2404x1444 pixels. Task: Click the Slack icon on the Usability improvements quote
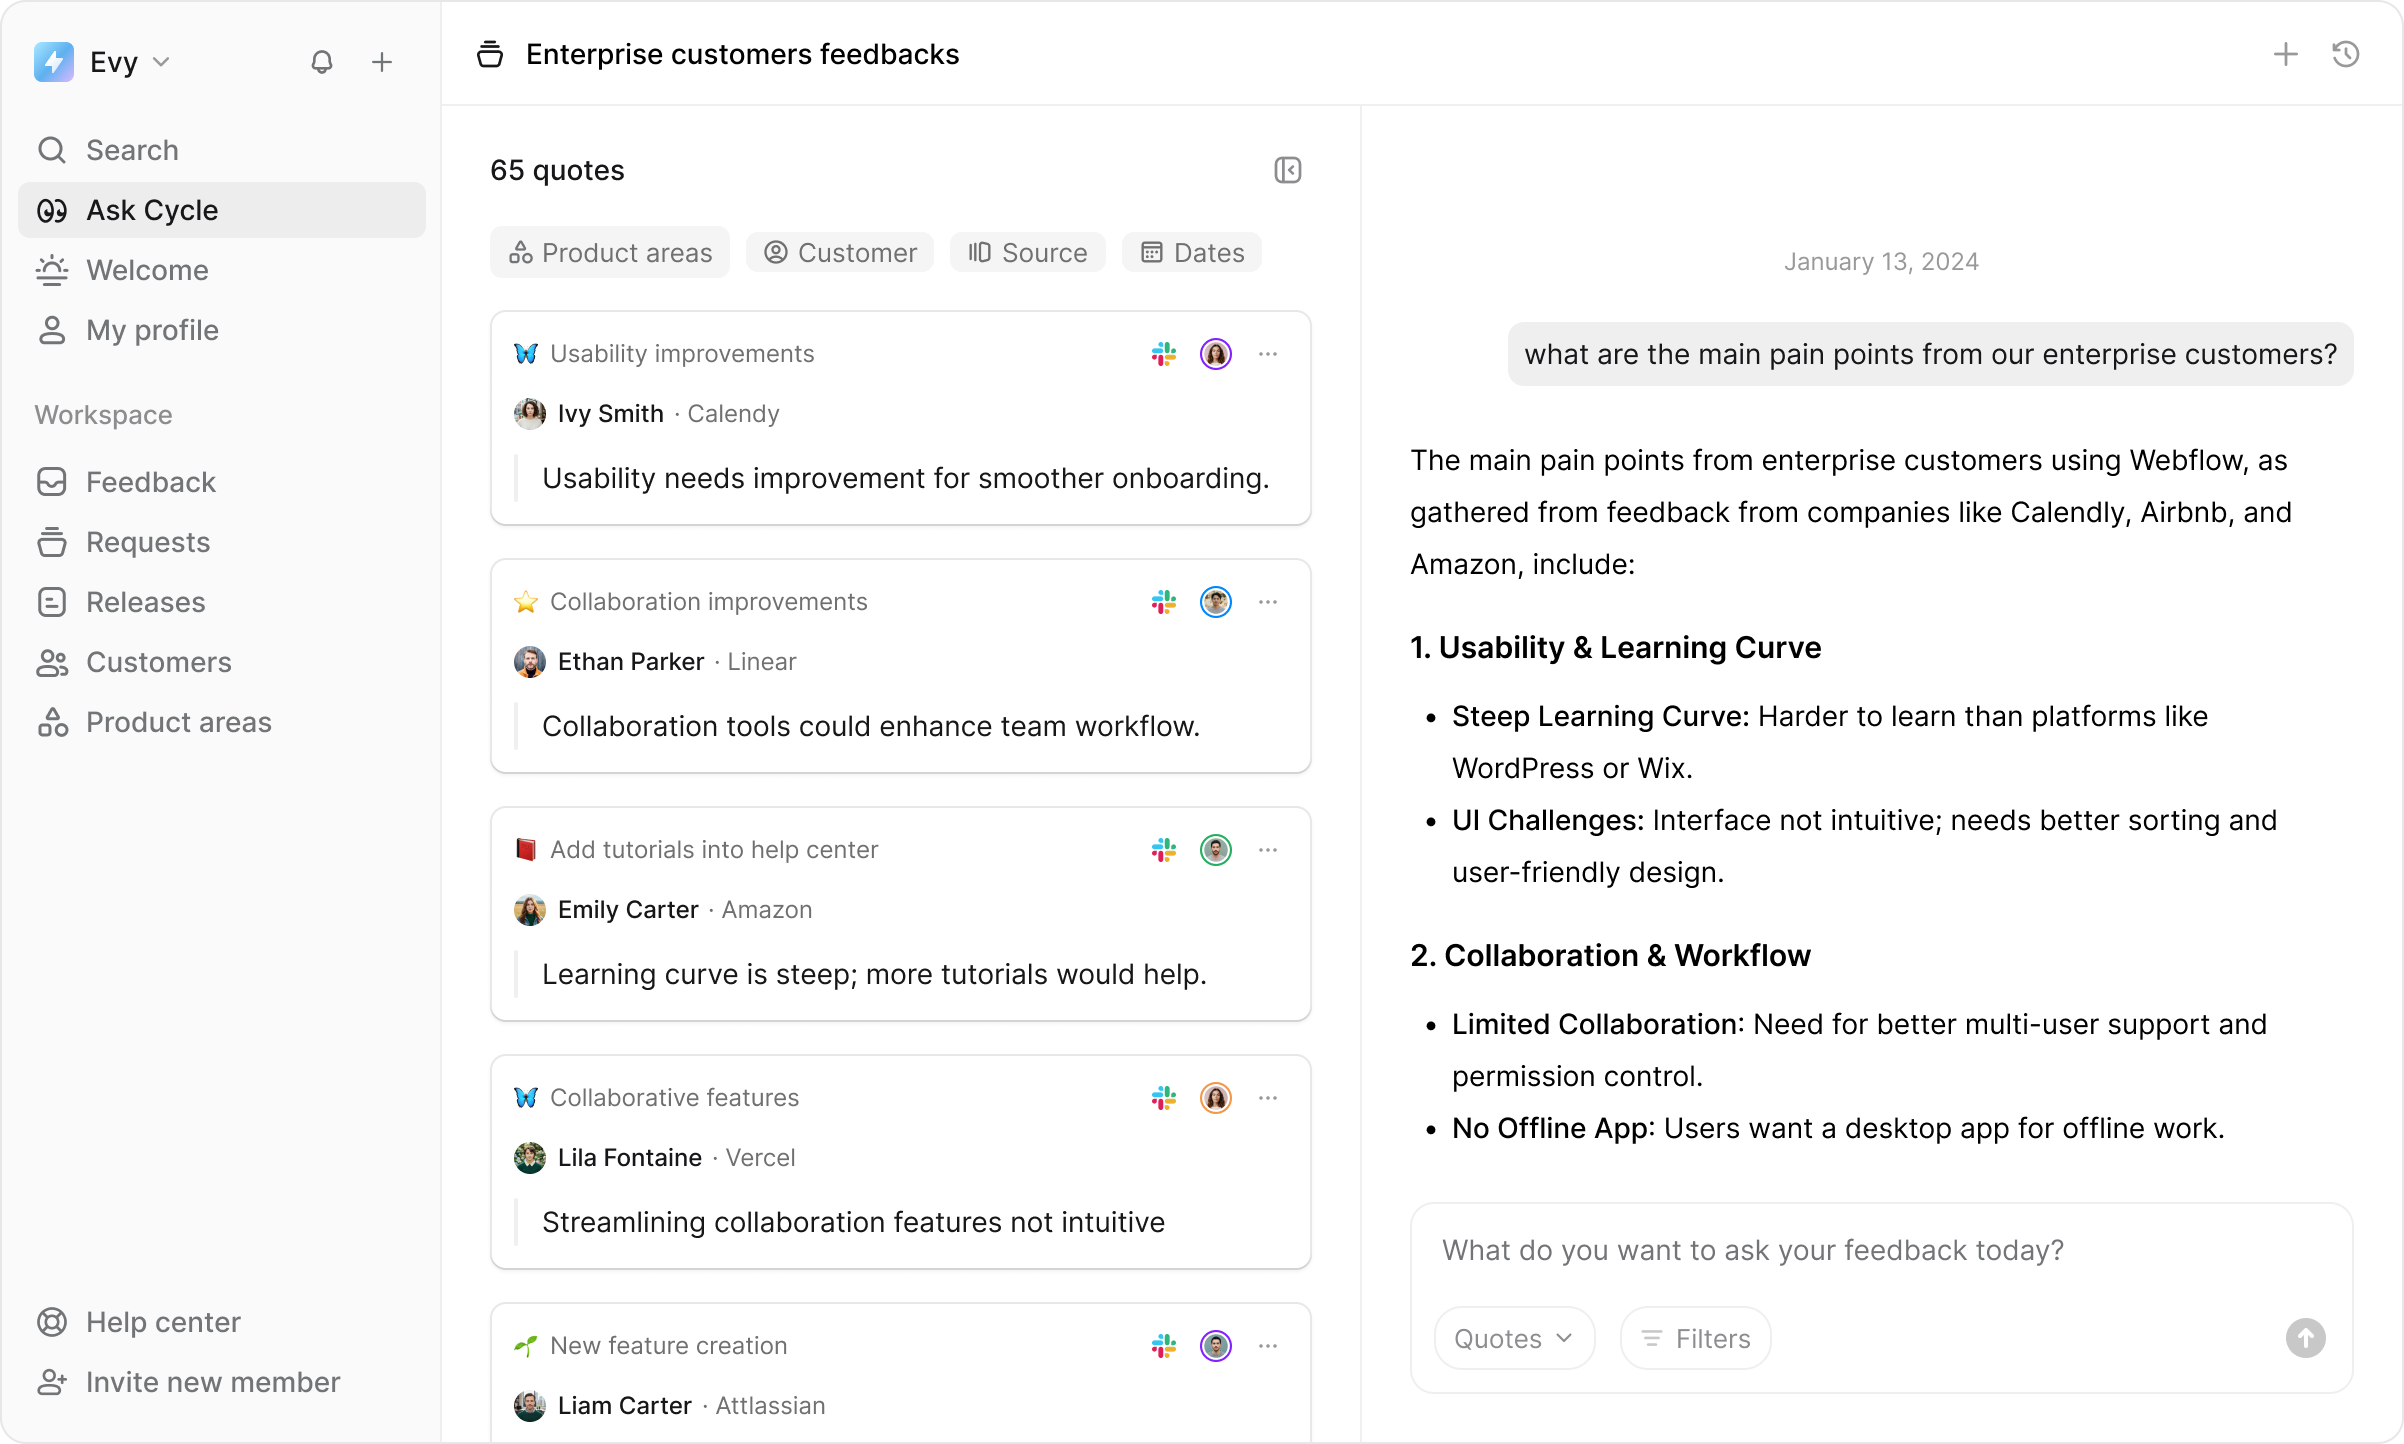1163,353
